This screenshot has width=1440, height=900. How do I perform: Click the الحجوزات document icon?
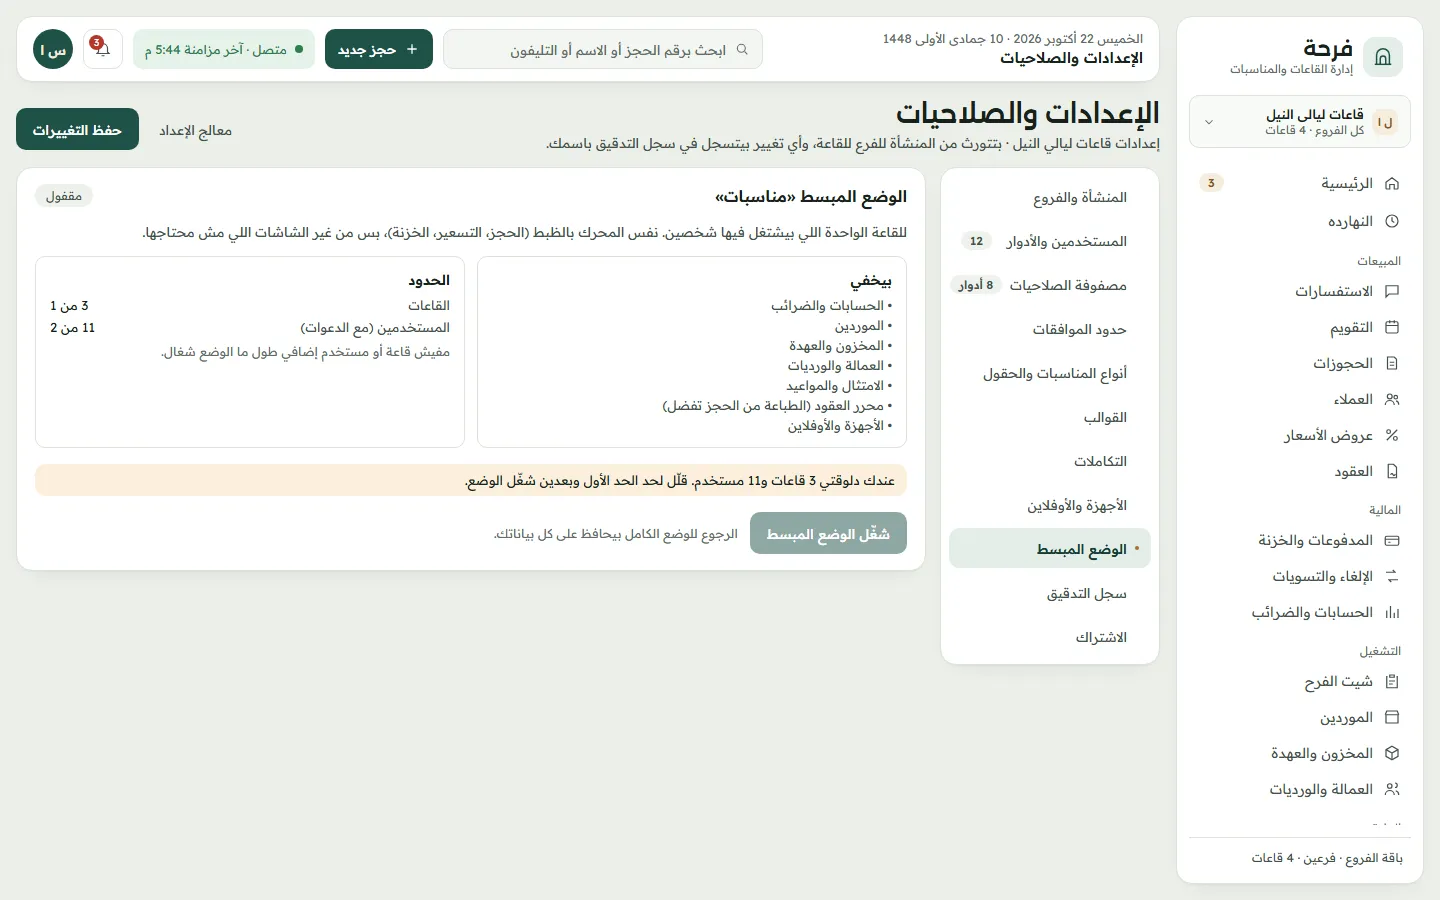[x=1392, y=363]
